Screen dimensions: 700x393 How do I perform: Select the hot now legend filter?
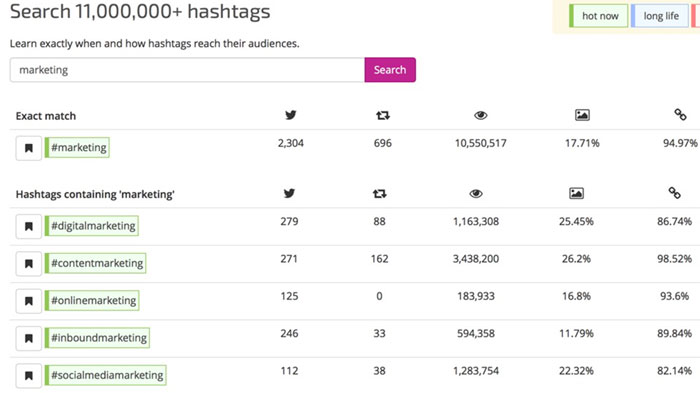pos(598,16)
